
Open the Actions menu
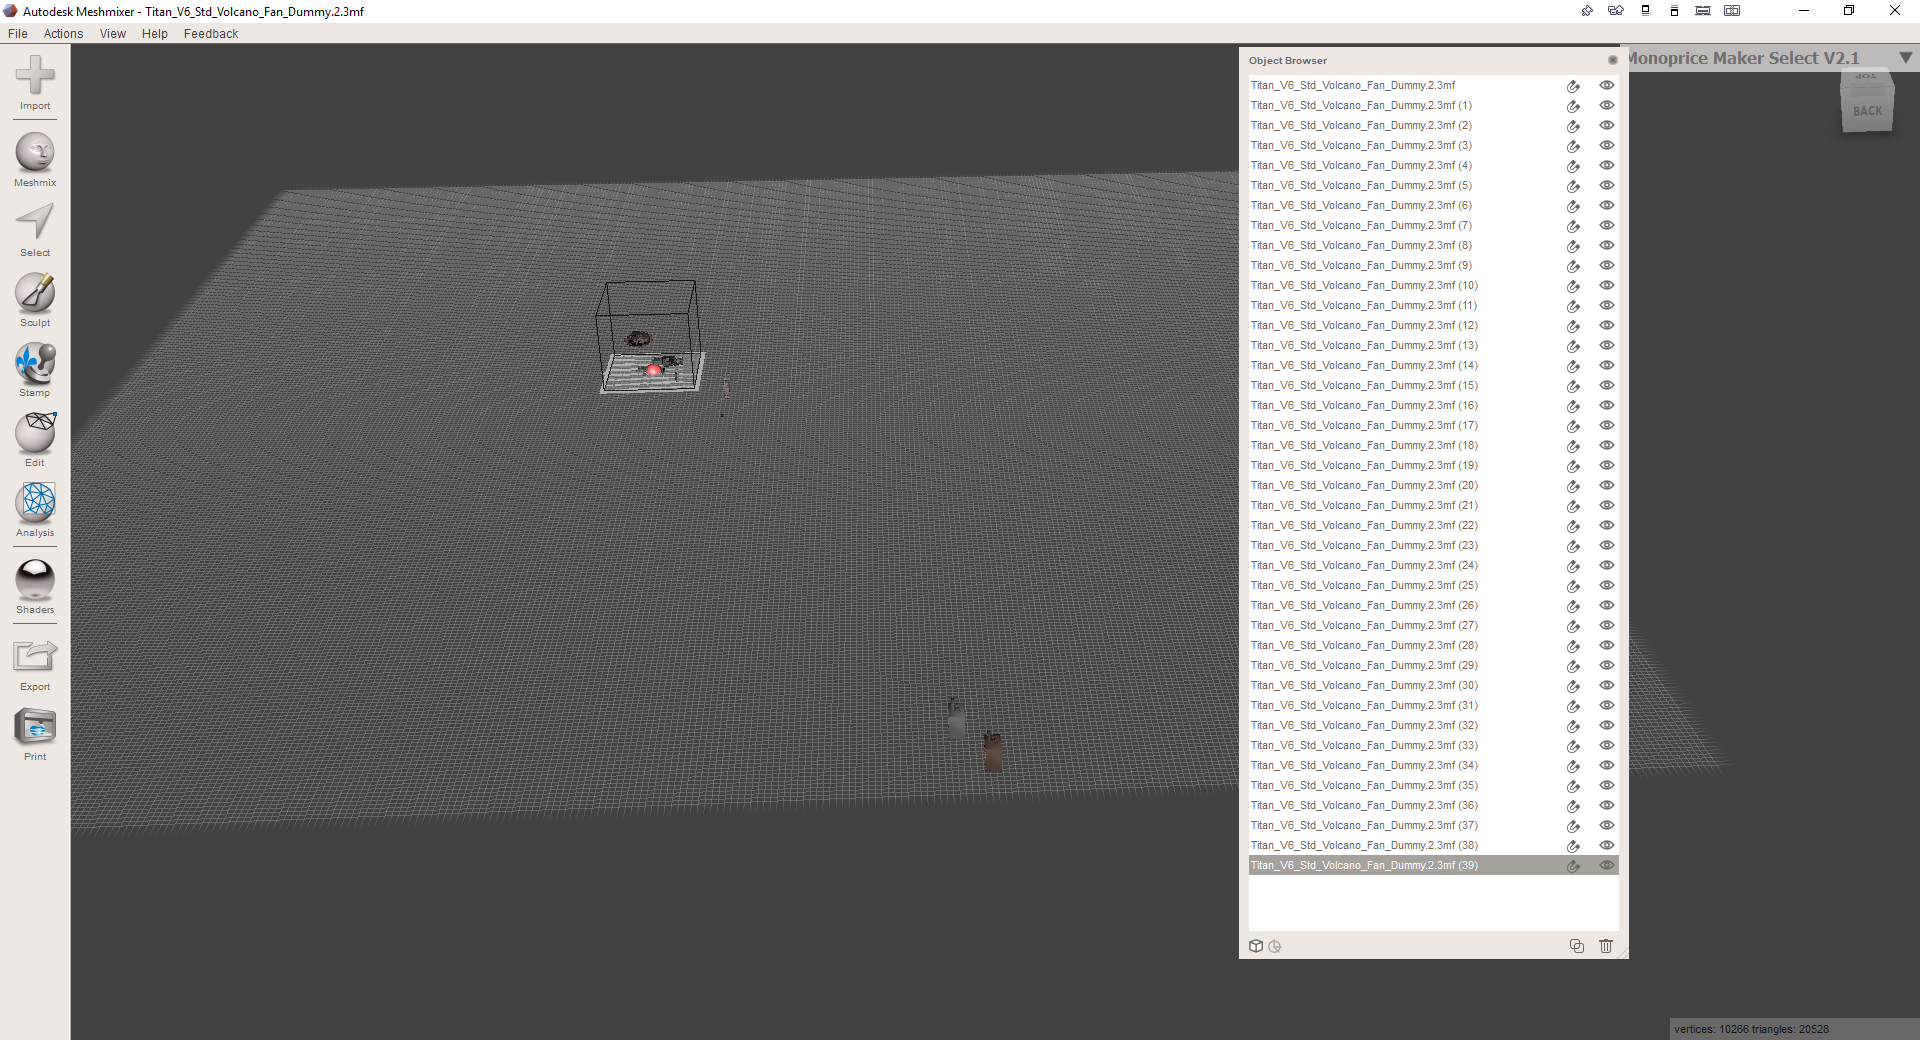(63, 33)
